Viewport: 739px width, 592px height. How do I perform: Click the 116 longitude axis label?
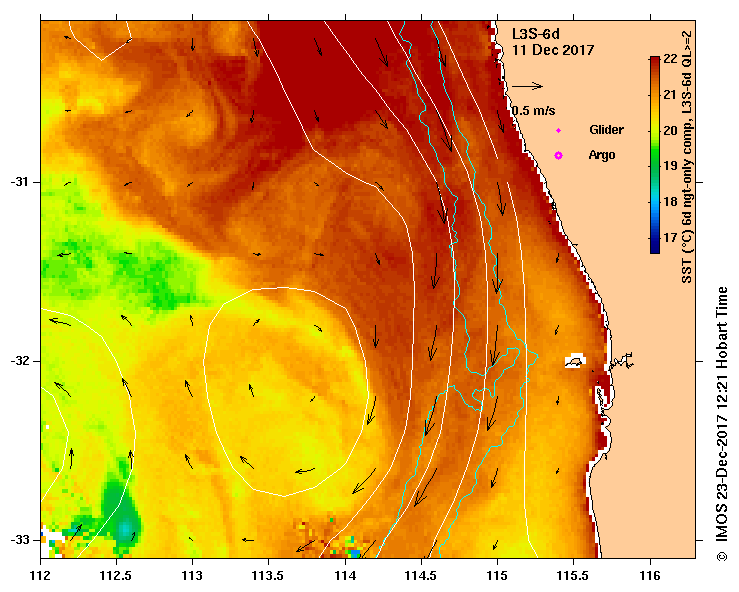pos(650,576)
